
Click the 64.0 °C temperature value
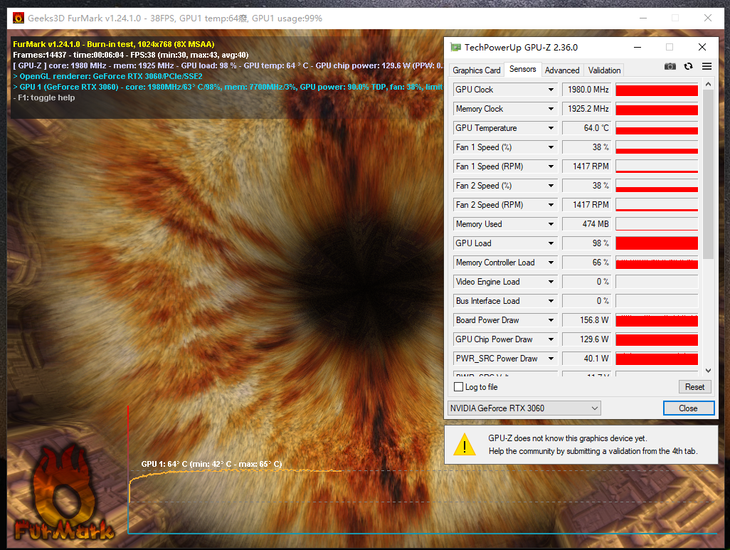coord(586,128)
